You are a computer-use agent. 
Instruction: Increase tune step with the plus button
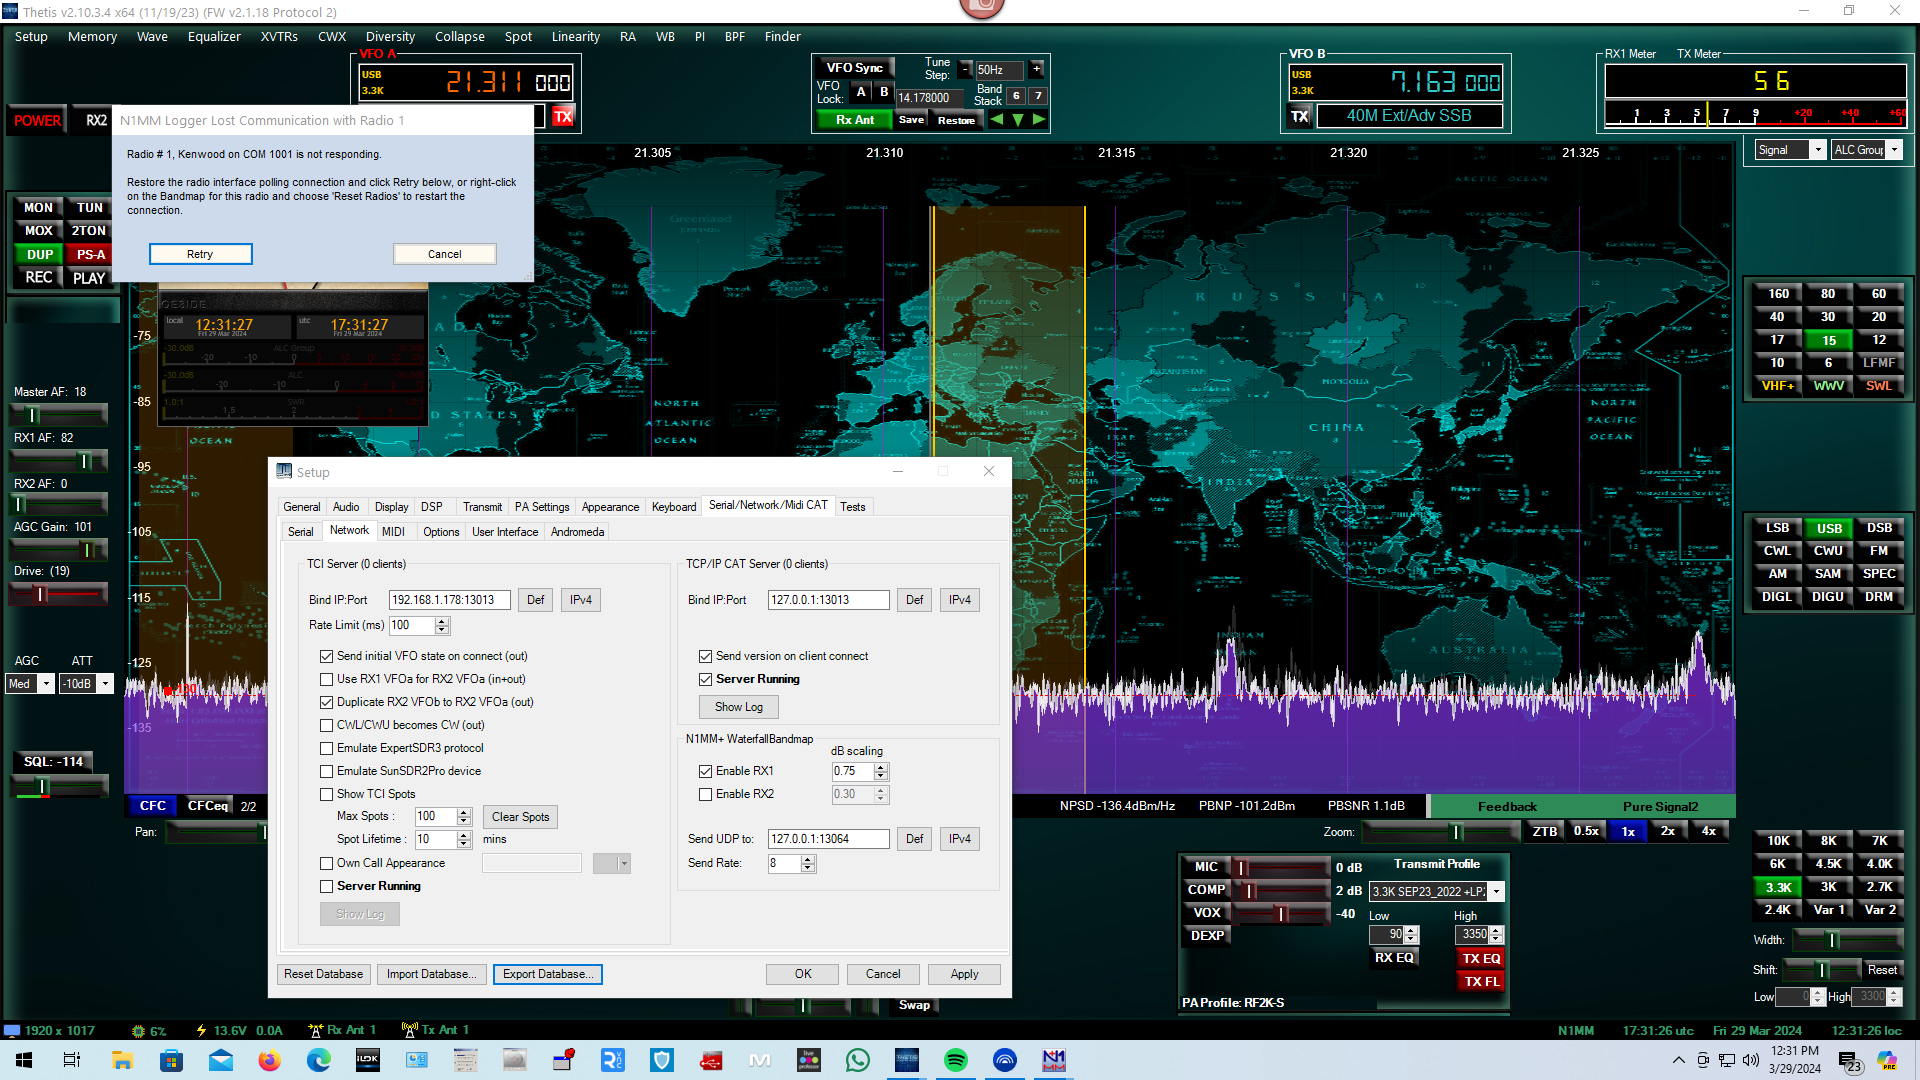(1037, 69)
